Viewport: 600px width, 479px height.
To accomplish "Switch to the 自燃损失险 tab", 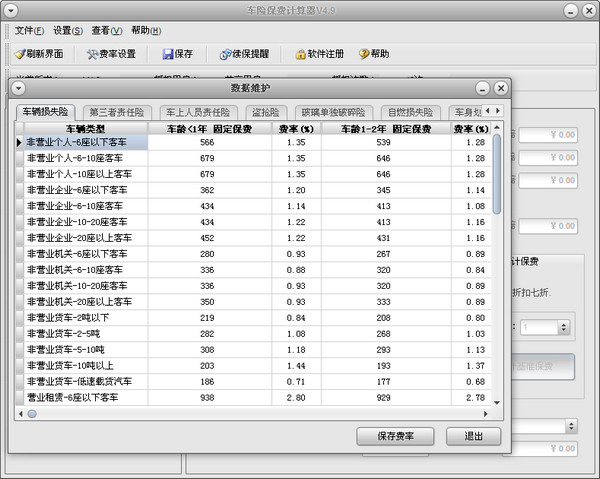I will coord(411,112).
